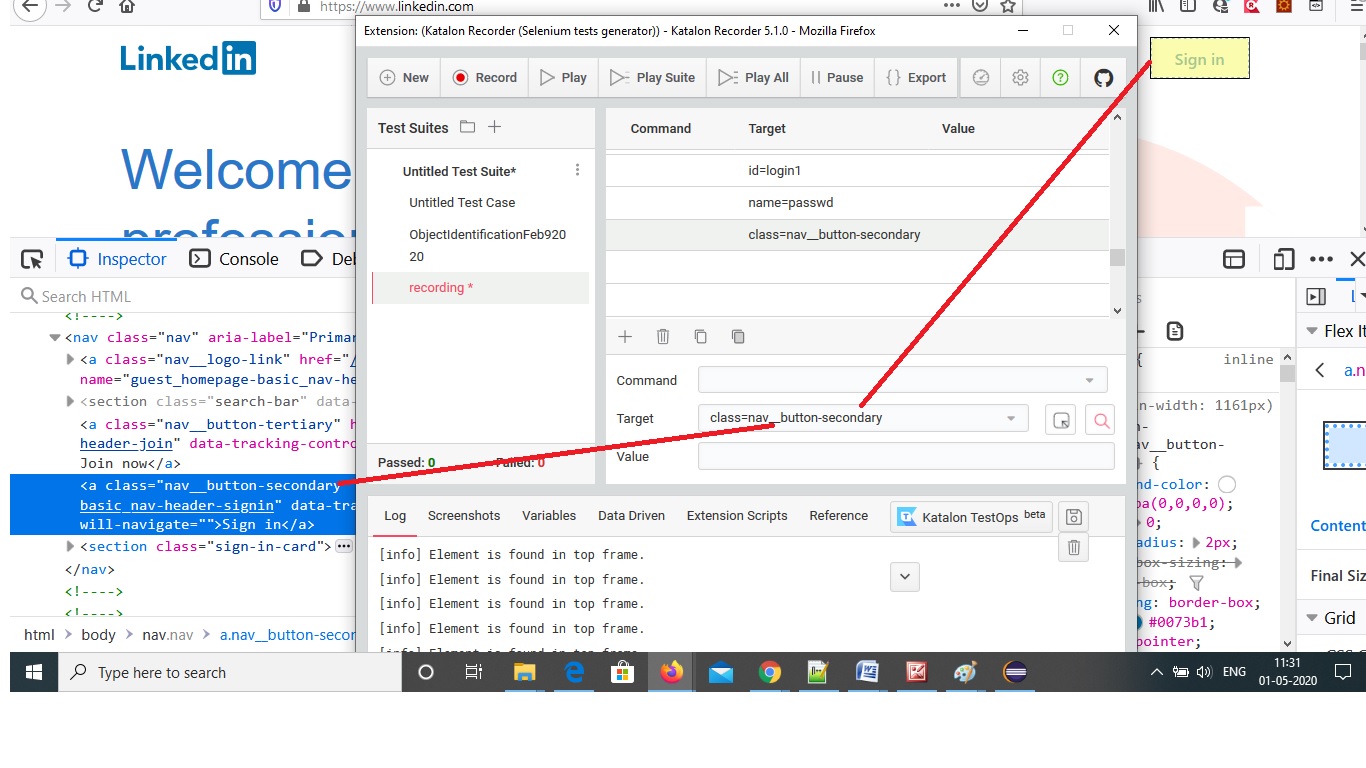This screenshot has width=1366, height=768.
Task: Delete the selected command with trash icon
Action: point(663,337)
